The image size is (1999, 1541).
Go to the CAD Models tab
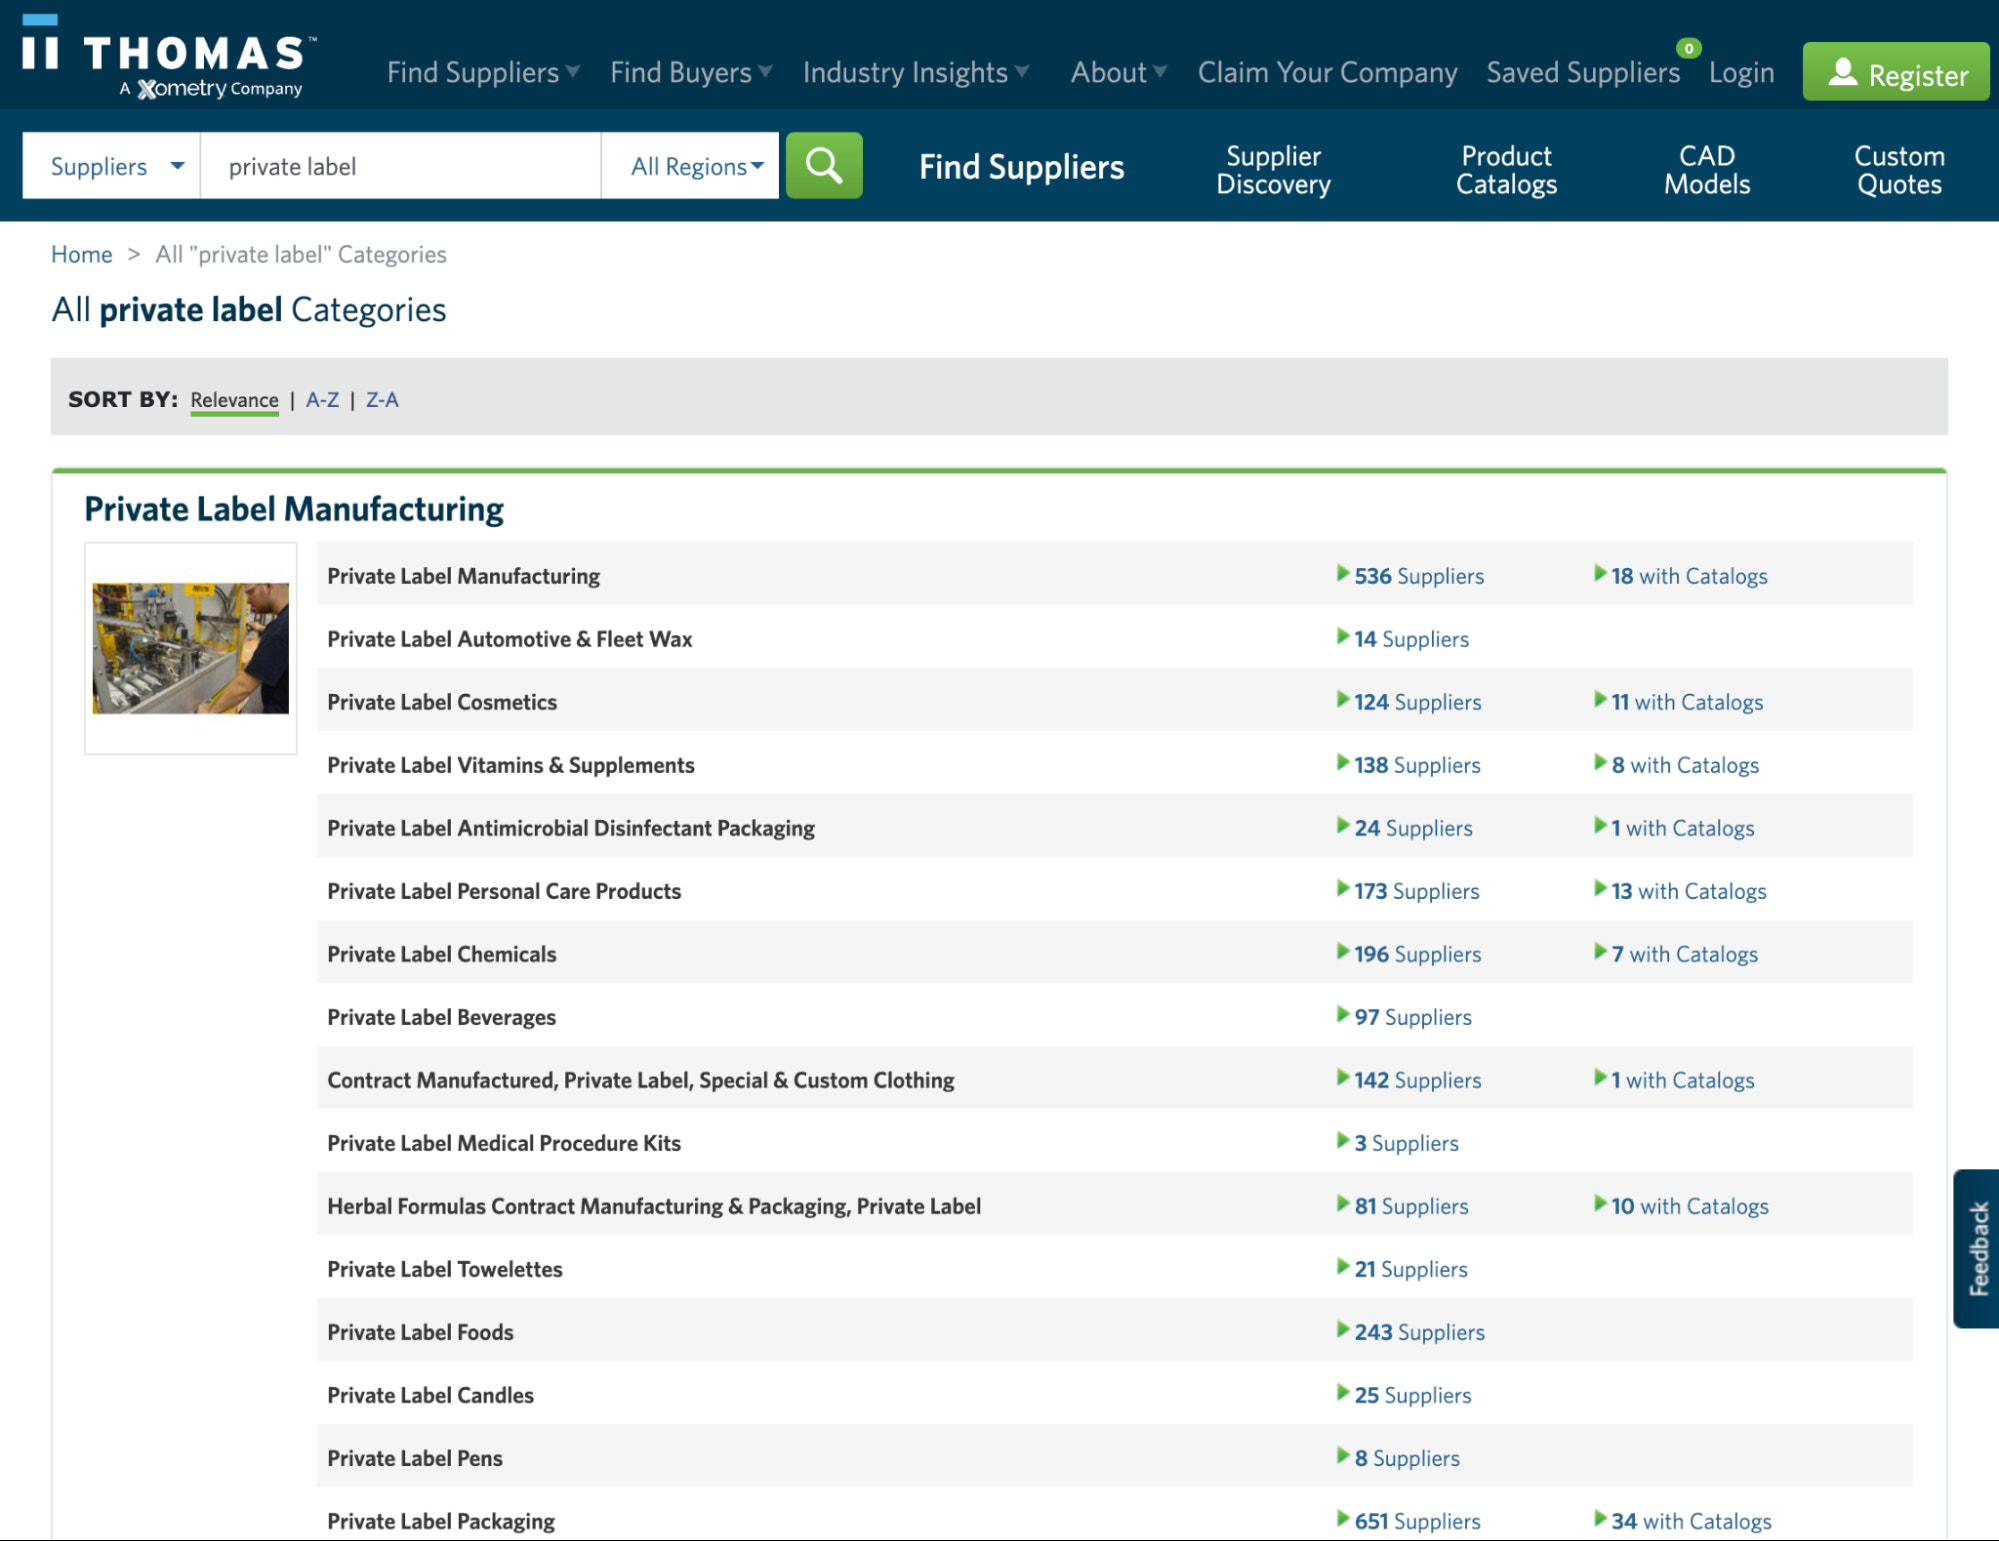pos(1706,170)
